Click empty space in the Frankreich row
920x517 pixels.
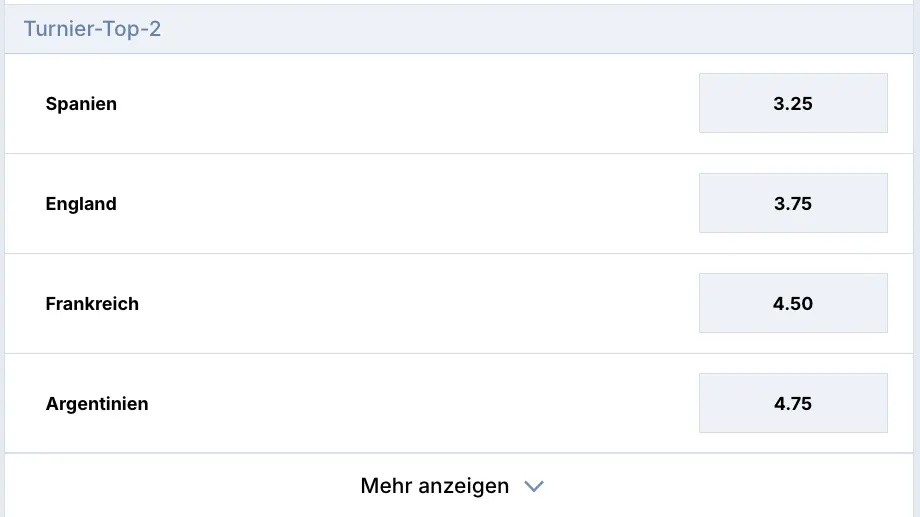[x=400, y=304]
